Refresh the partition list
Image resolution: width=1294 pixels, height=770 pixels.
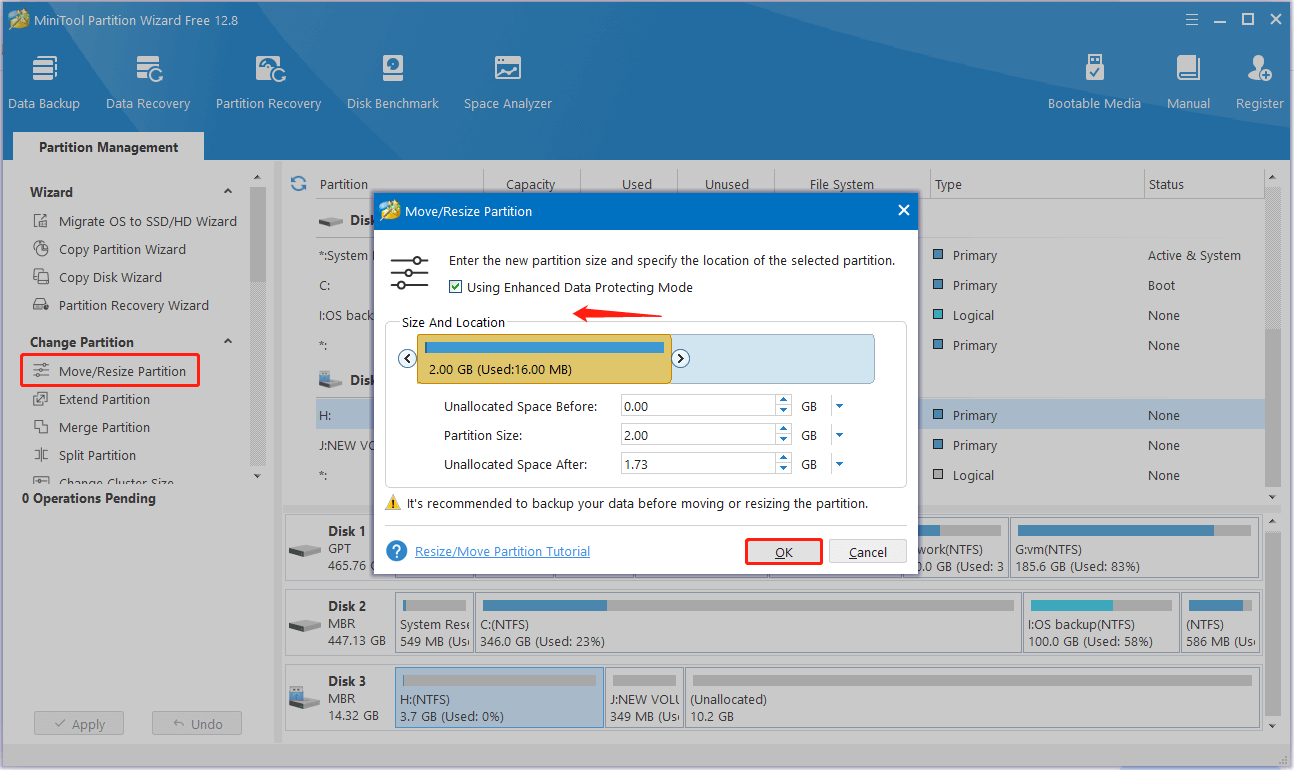pyautogui.click(x=298, y=184)
